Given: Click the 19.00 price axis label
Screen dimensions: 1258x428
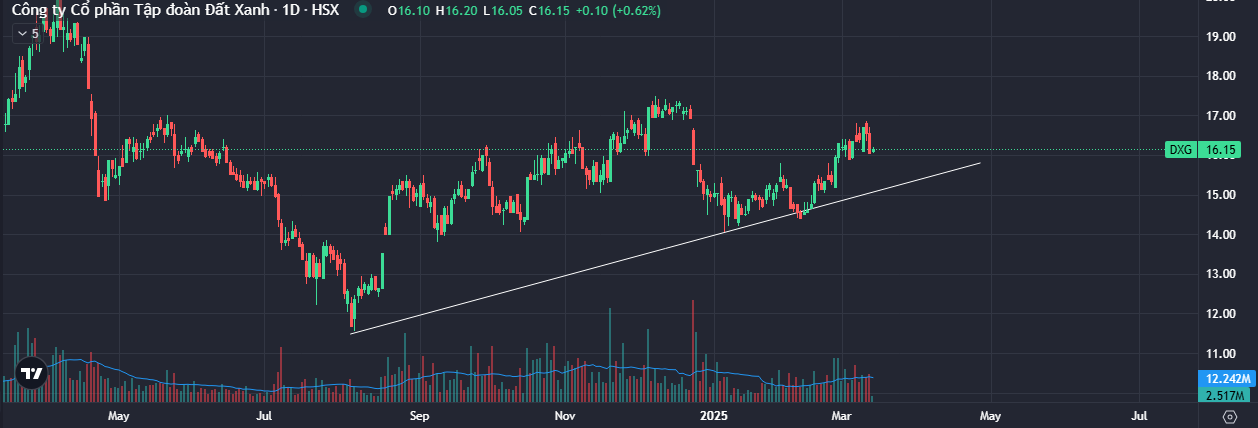Looking at the screenshot, I should point(1220,37).
